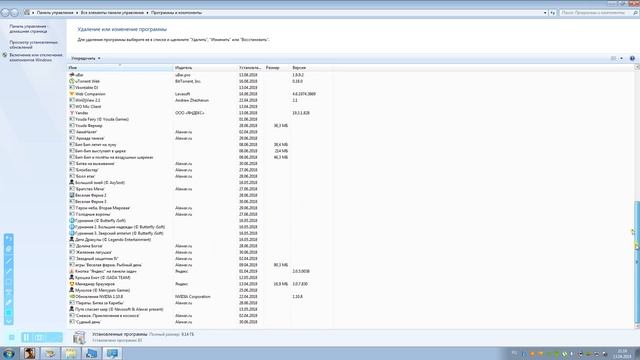The width and height of the screenshot is (640, 360).
Task: Click icon of Крошка Енот entry
Action: coord(72,278)
